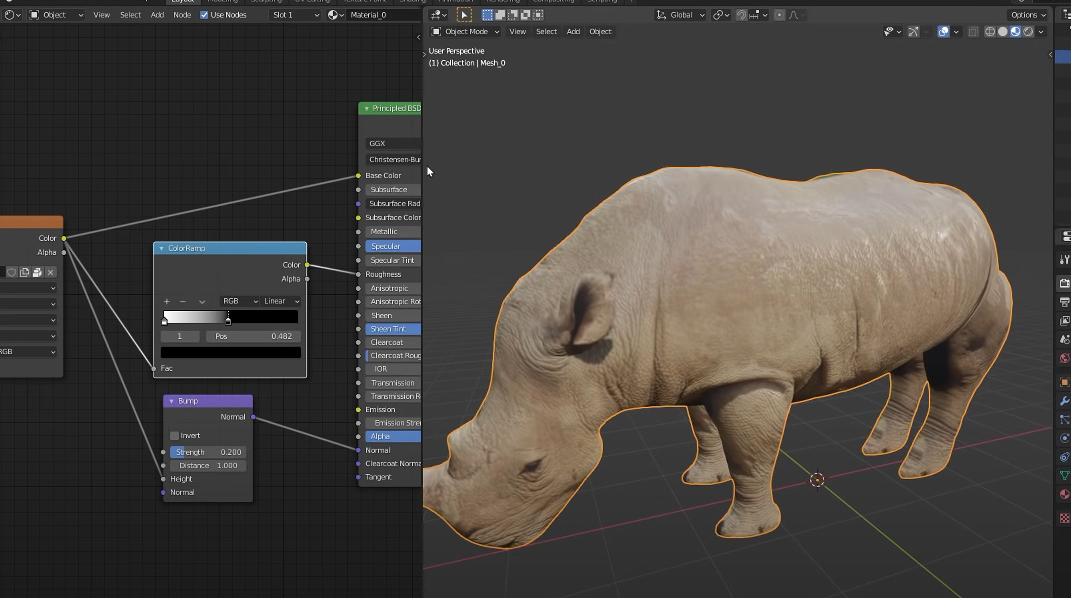Open the Object Mode dropdown
Viewport: 1071px width, 598px height.
point(464,32)
